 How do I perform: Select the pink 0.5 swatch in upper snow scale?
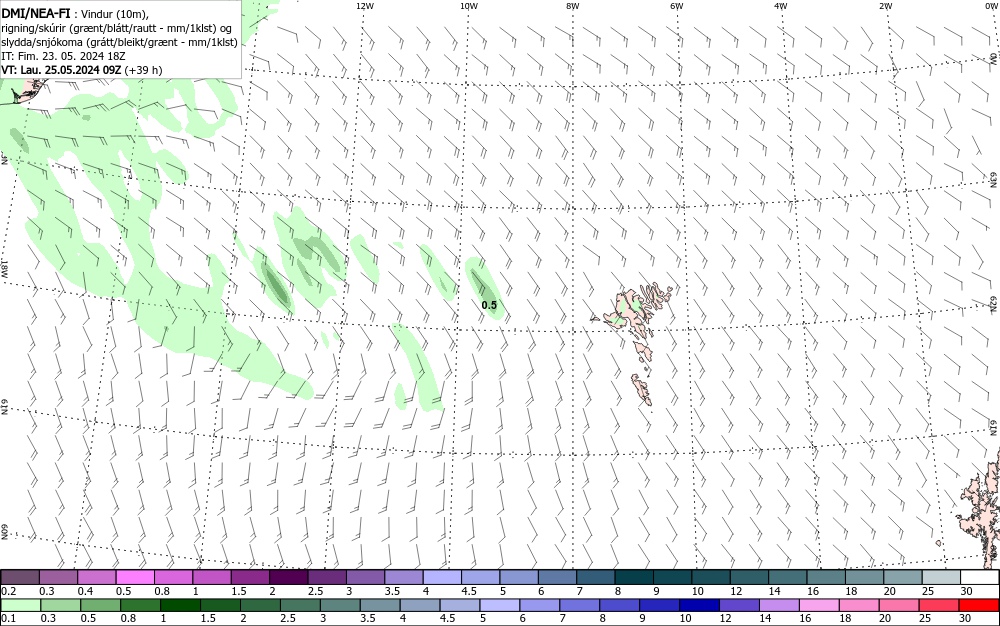(135, 578)
